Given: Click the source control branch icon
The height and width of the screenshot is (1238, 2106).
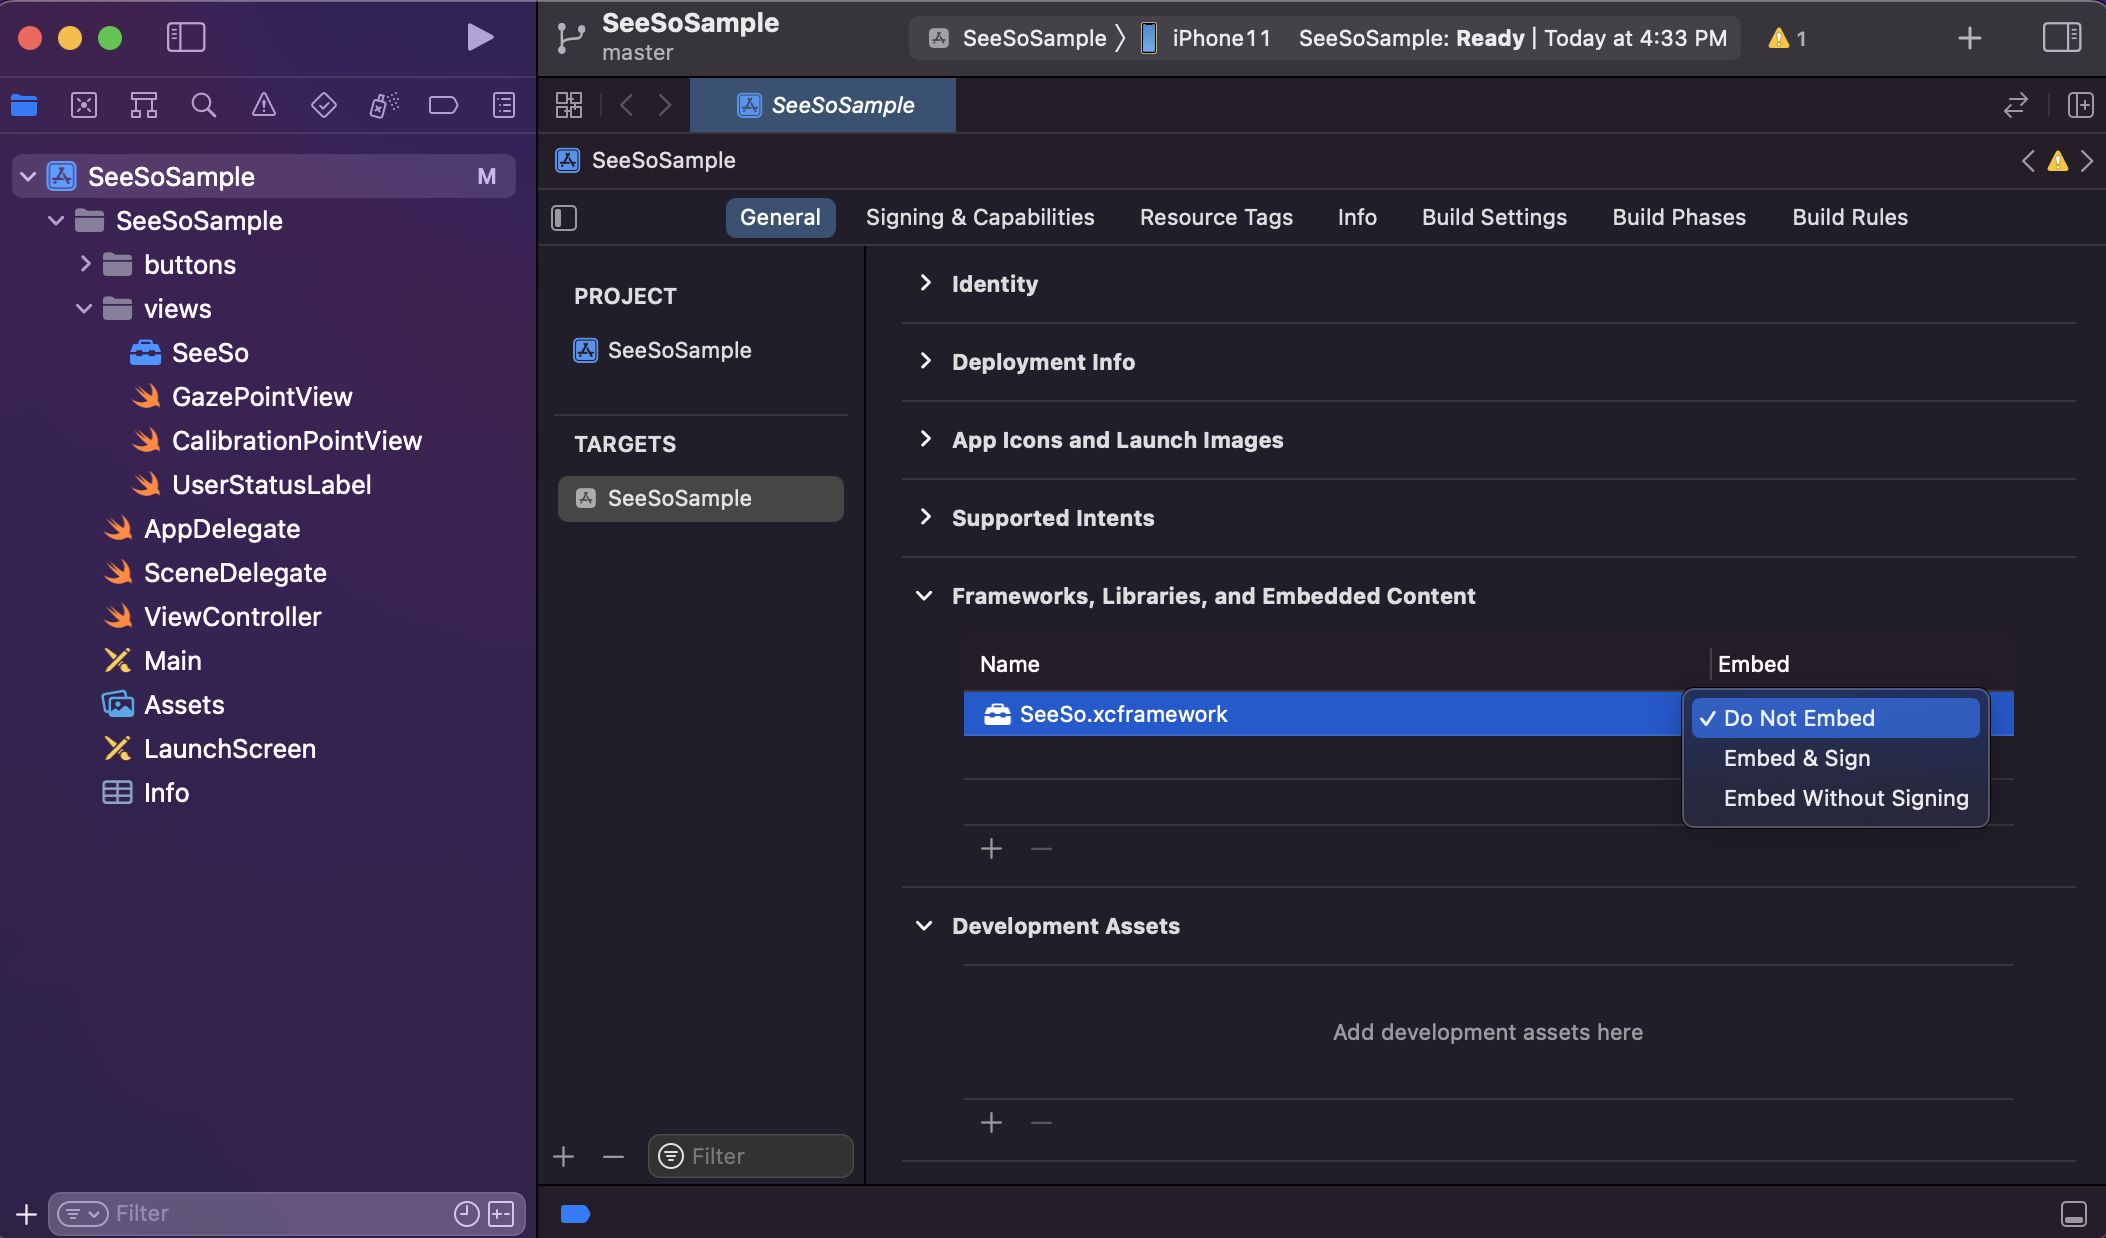Looking at the screenshot, I should [570, 38].
